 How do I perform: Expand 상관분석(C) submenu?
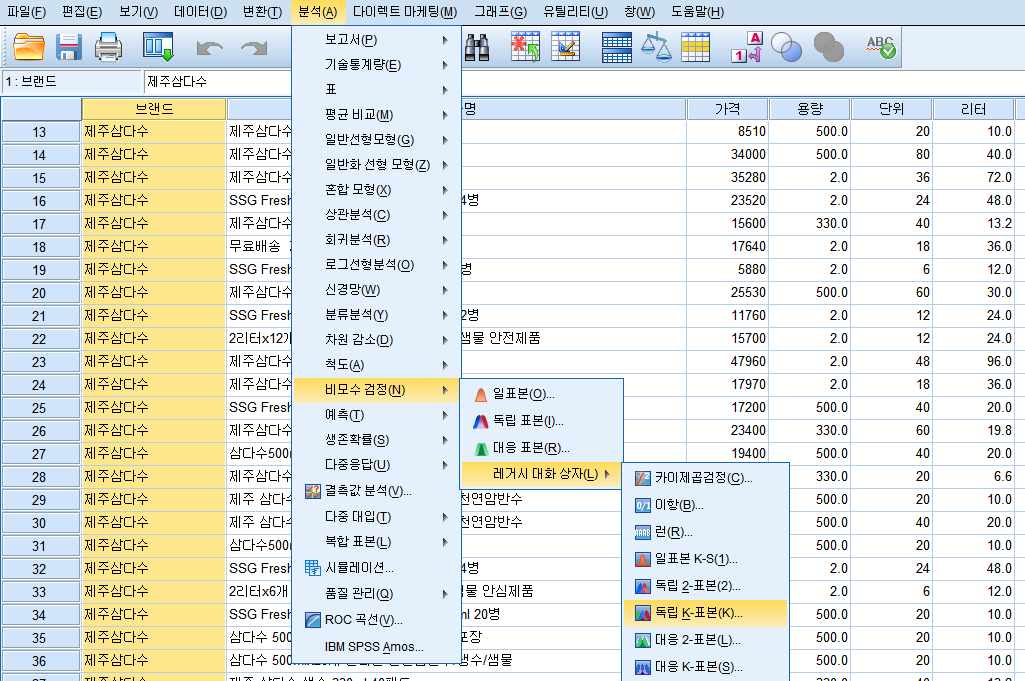[376, 215]
